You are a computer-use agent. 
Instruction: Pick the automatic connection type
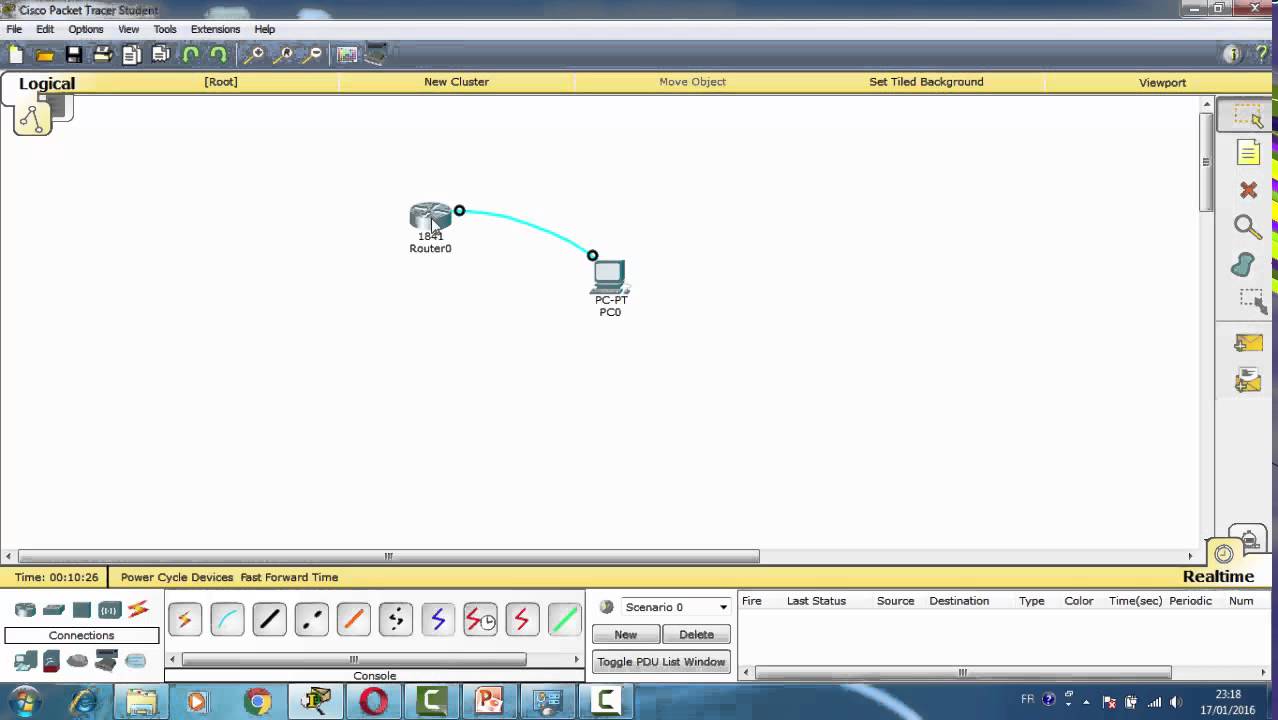(x=185, y=620)
